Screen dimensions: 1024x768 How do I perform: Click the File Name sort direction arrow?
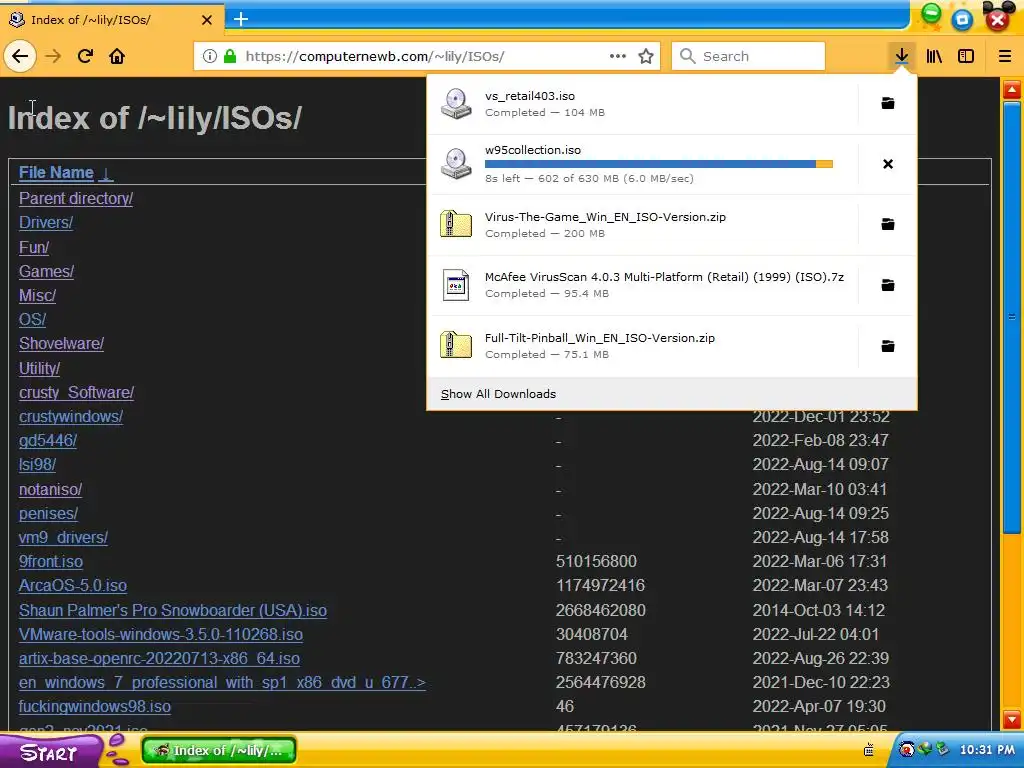[x=106, y=173]
